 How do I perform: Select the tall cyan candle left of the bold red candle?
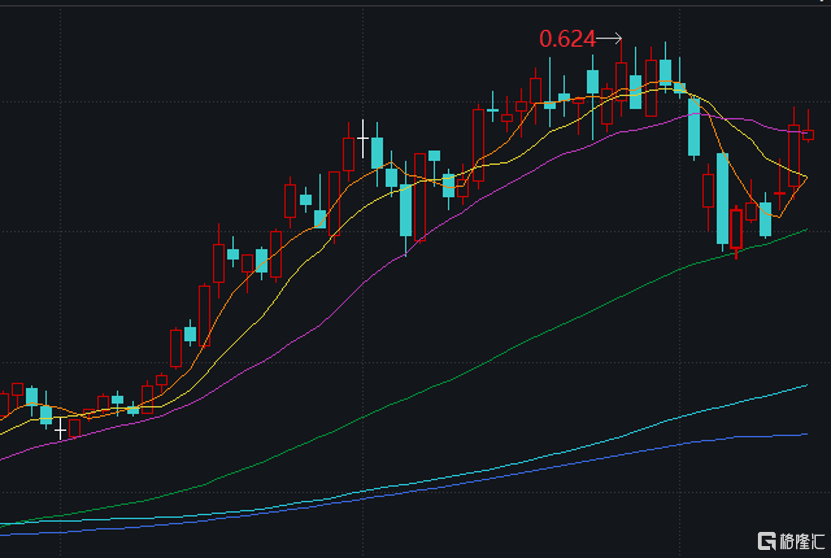click(x=722, y=198)
